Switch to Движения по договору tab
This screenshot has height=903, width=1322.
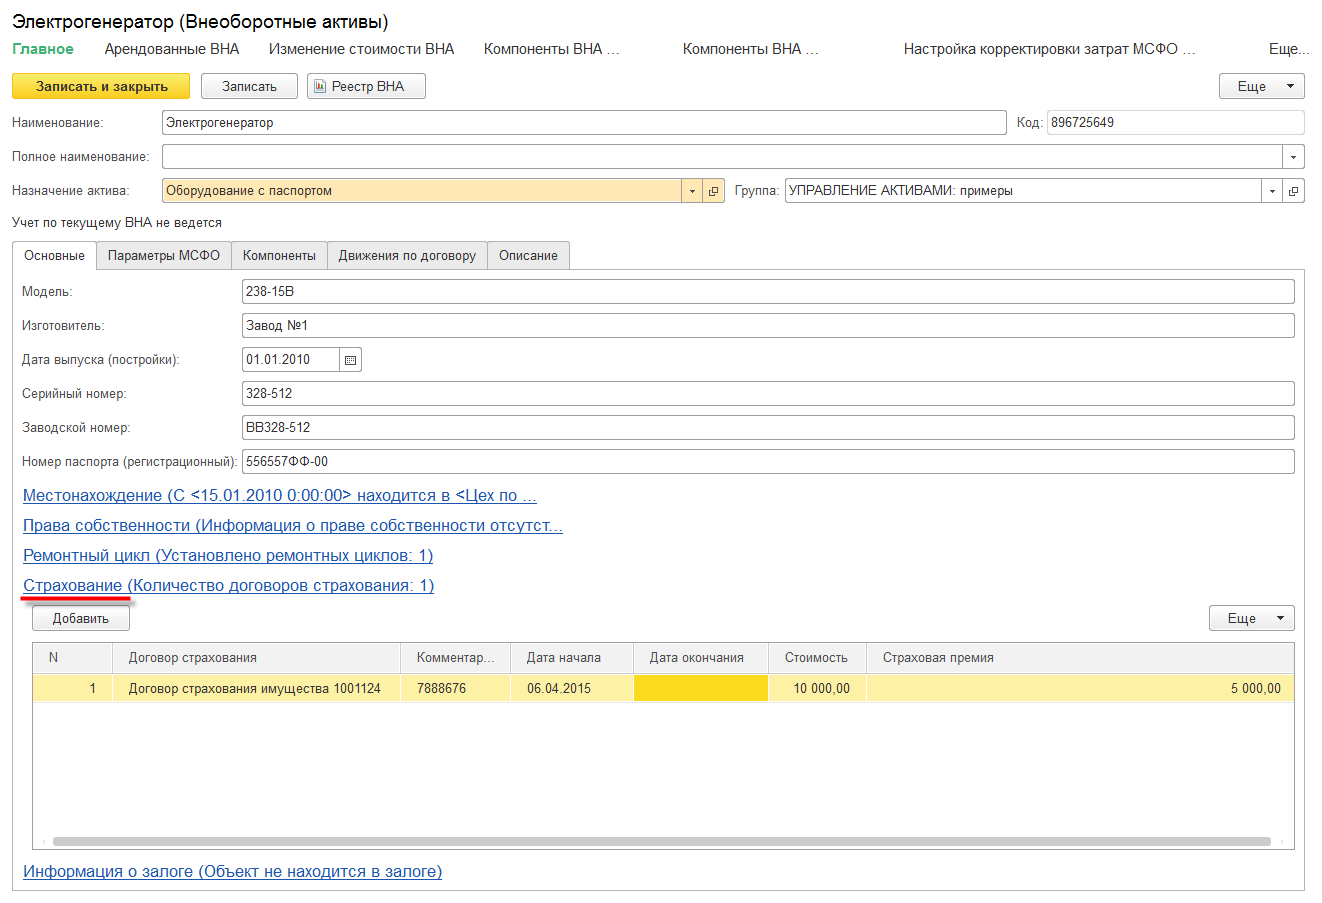click(407, 256)
